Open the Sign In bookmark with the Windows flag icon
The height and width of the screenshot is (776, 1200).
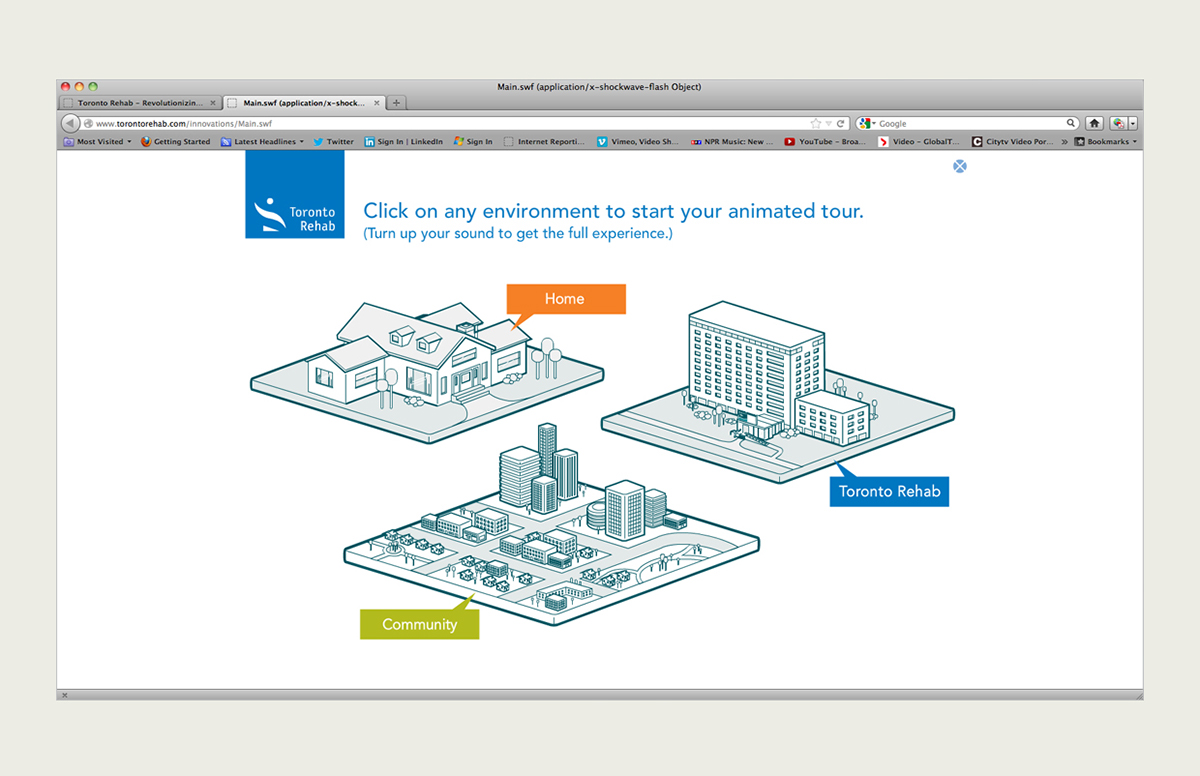pyautogui.click(x=473, y=142)
